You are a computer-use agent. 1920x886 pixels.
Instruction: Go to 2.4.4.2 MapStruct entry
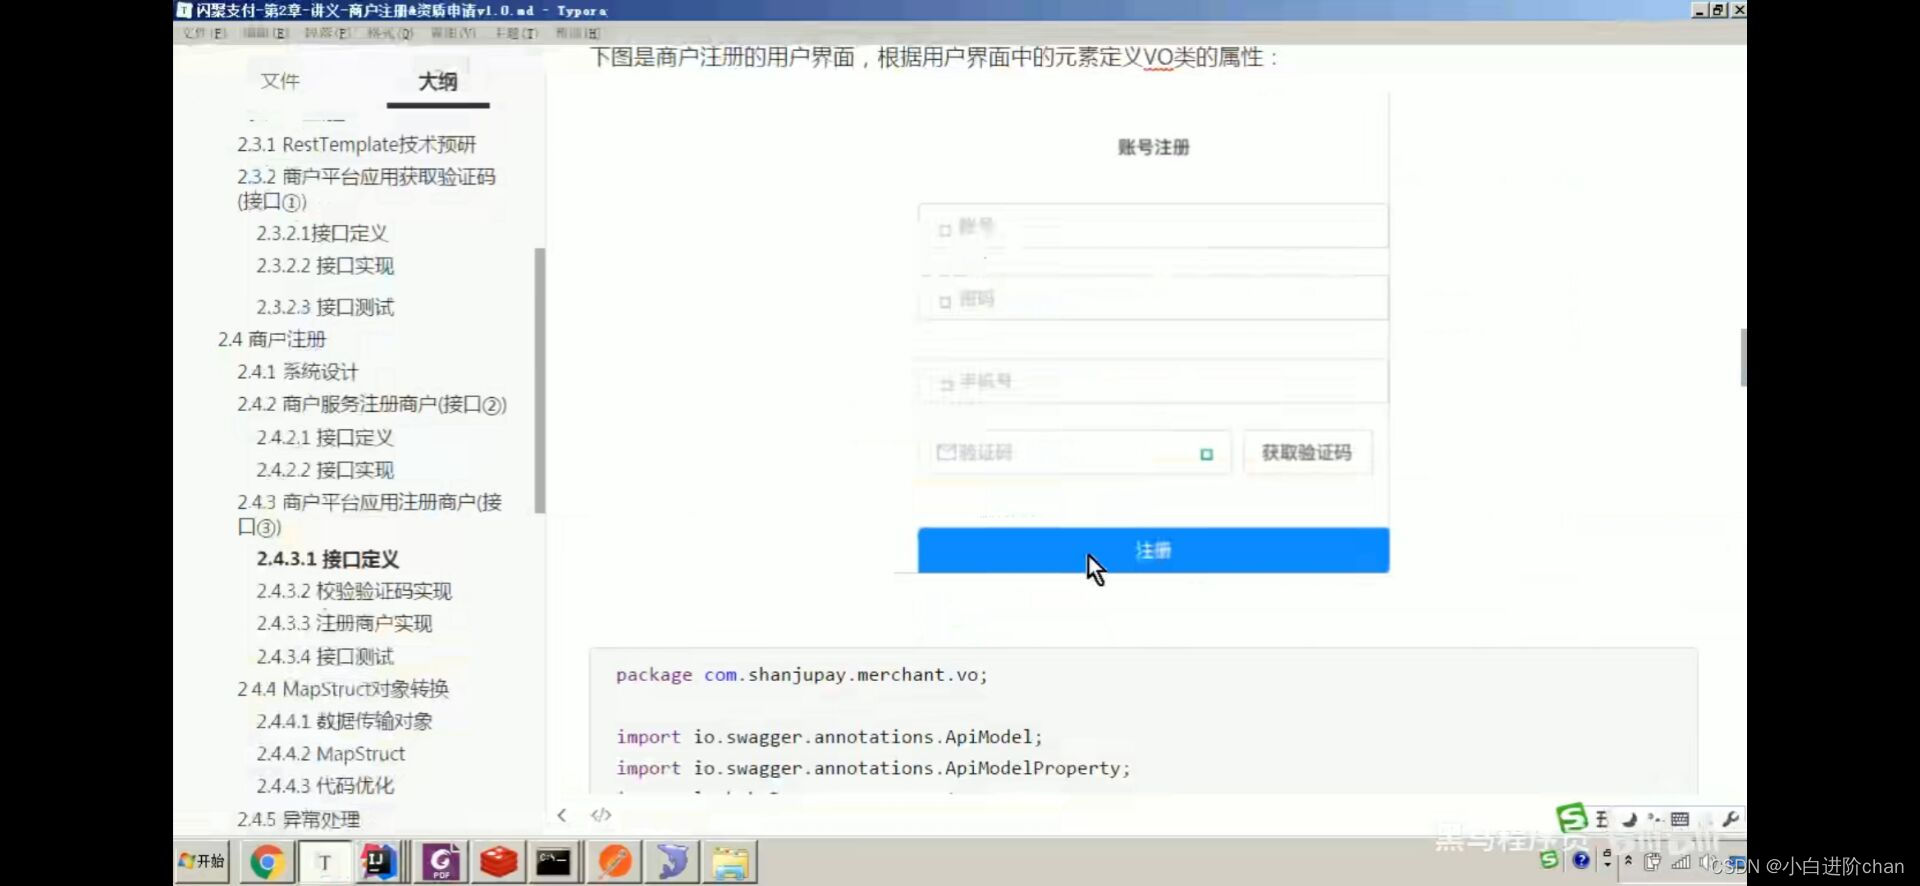point(331,753)
